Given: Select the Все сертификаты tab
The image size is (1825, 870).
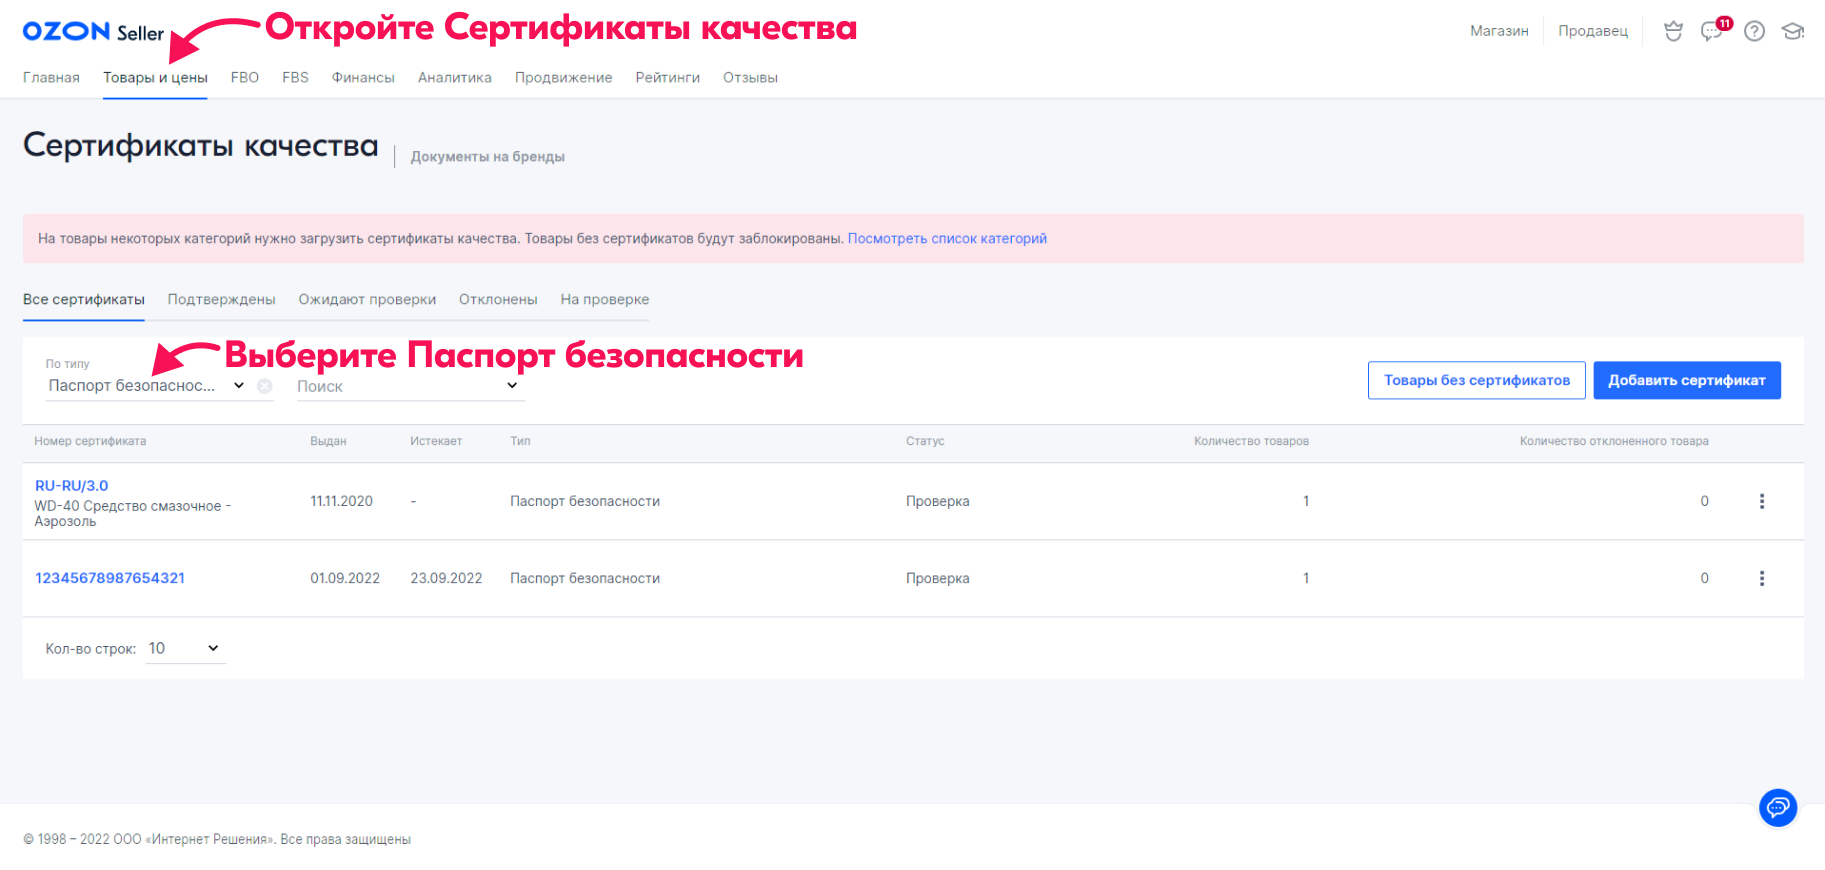Looking at the screenshot, I should coord(84,299).
